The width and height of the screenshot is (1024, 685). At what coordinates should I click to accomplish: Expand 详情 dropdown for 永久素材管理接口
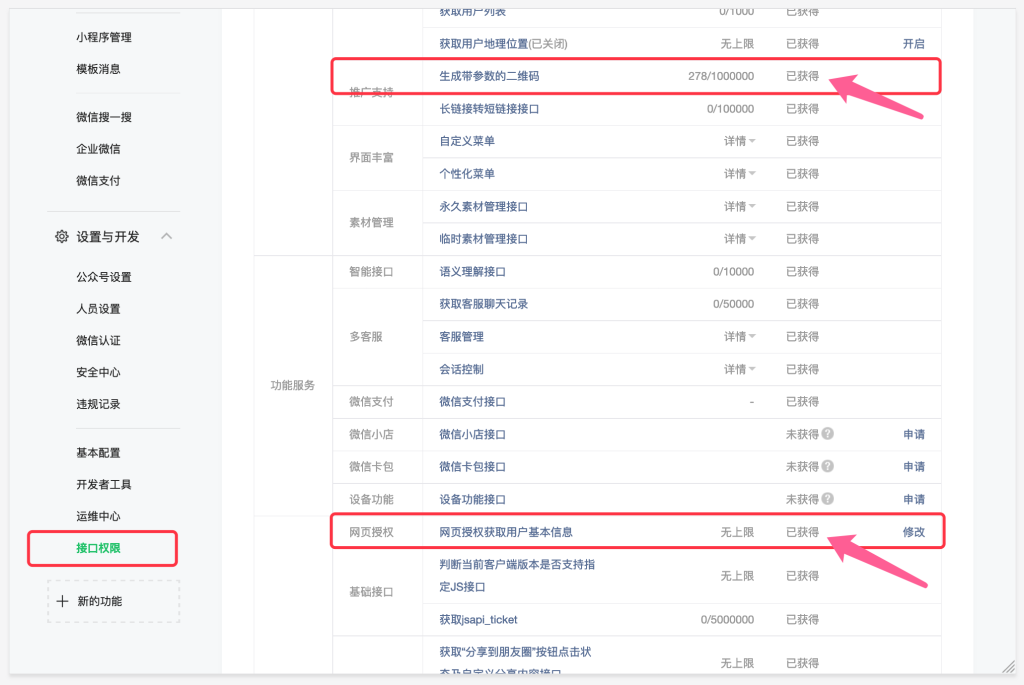[739, 206]
